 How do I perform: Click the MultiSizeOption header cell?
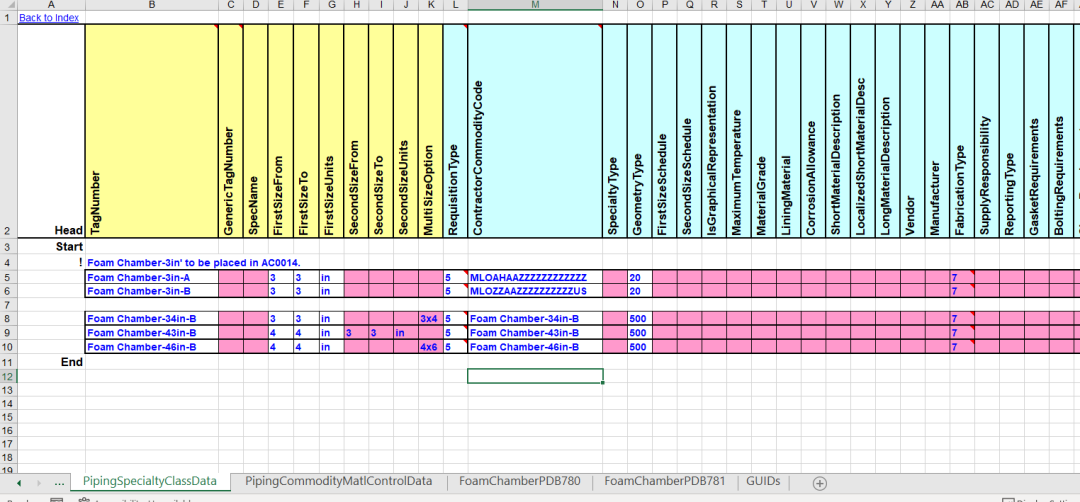[x=430, y=132]
